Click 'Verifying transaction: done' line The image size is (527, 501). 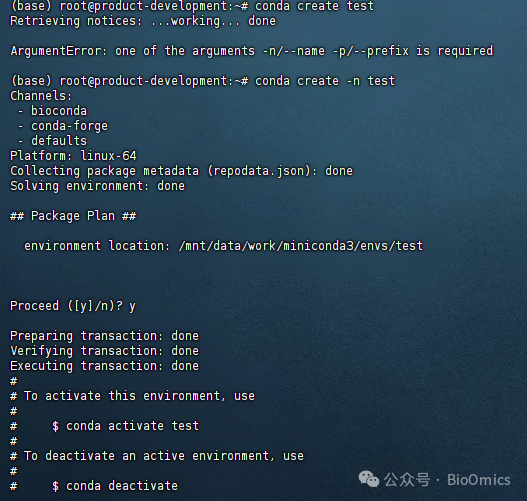click(x=105, y=351)
